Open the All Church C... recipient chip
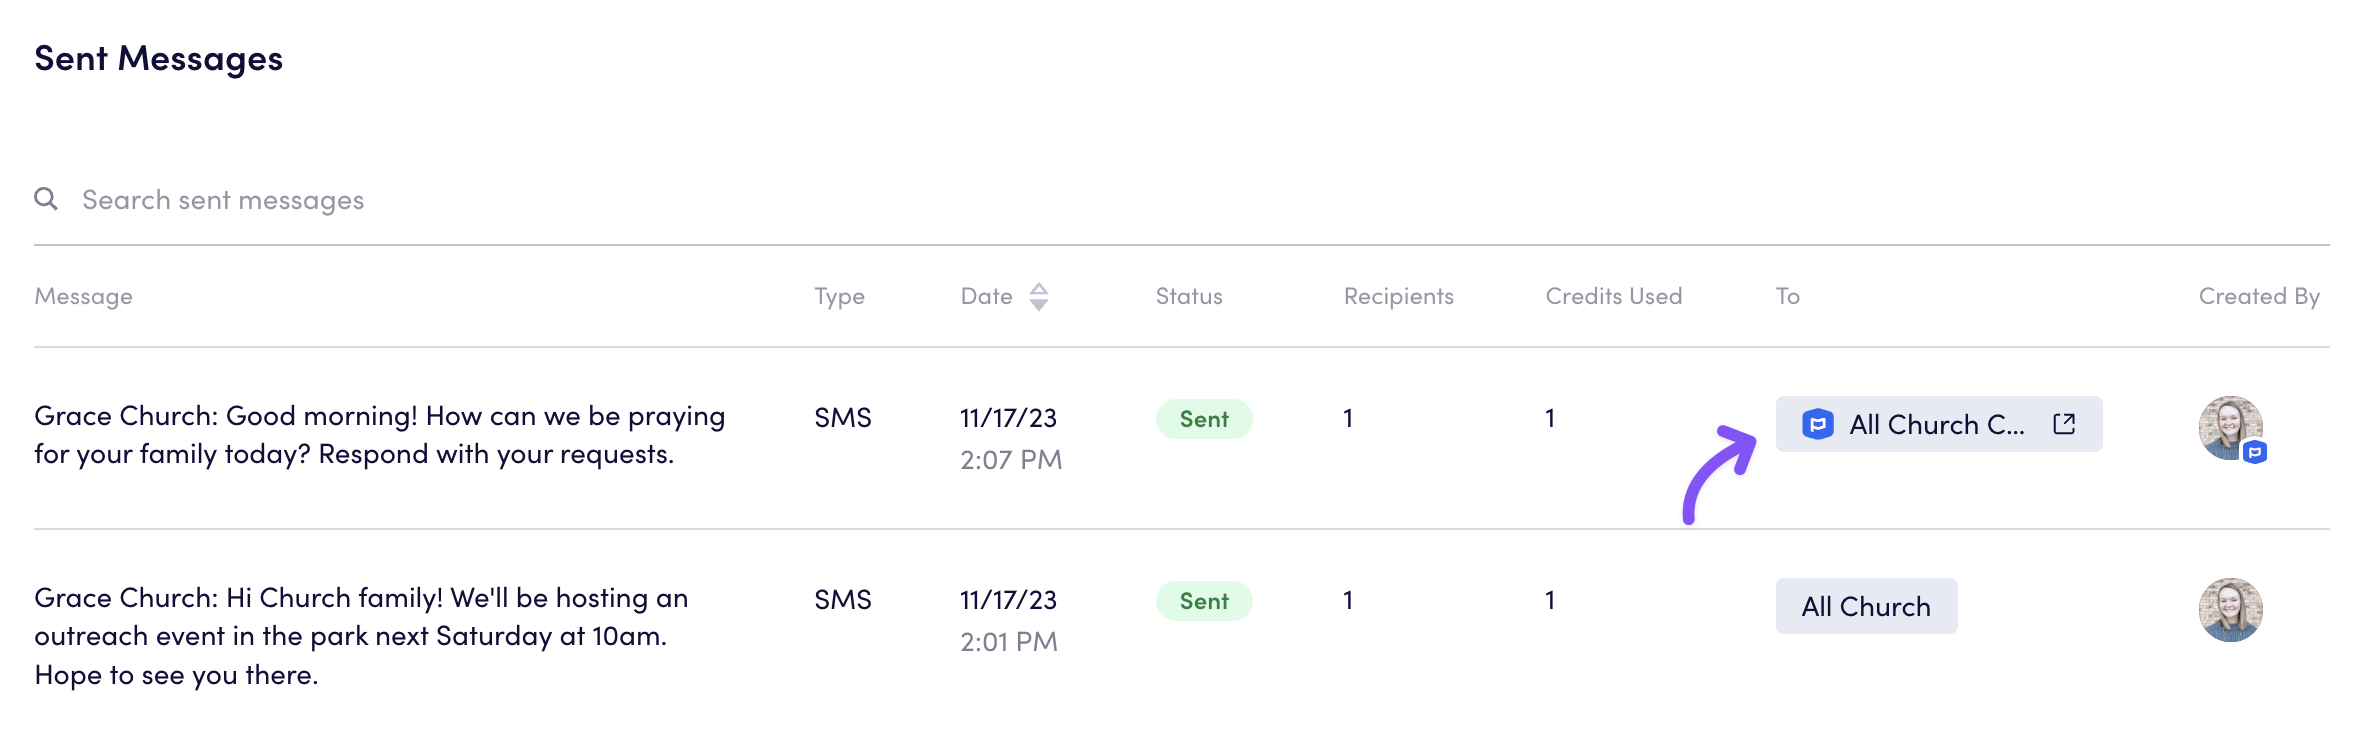The height and width of the screenshot is (740, 2366). click(1936, 424)
